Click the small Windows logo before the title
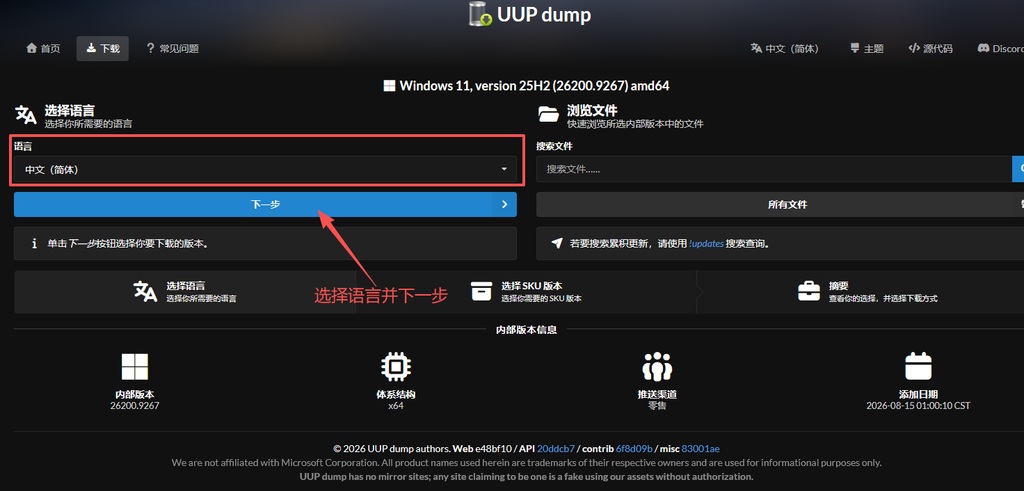The image size is (1024, 491). tap(389, 86)
